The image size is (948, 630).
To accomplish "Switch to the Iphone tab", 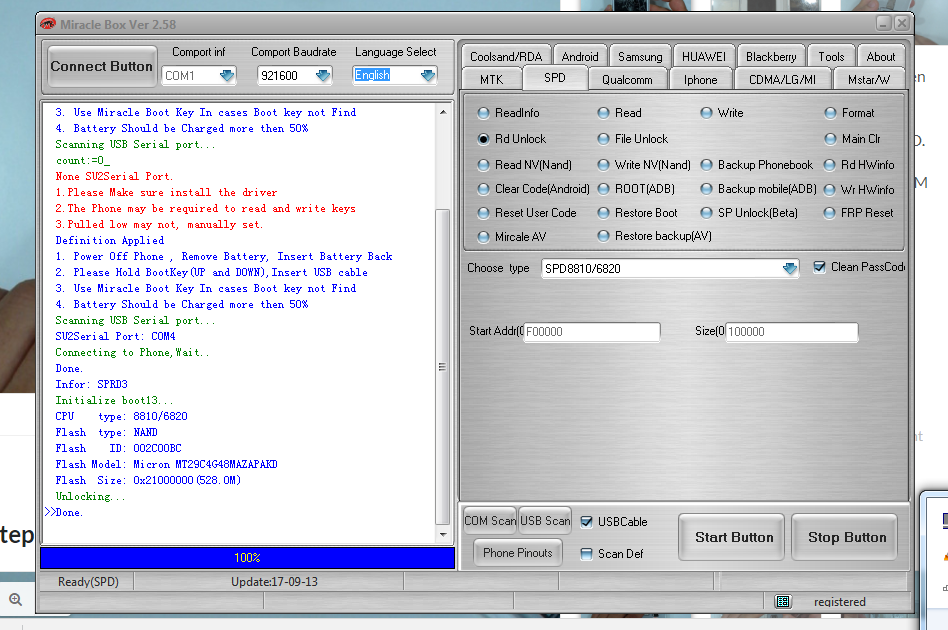I will pyautogui.click(x=701, y=79).
